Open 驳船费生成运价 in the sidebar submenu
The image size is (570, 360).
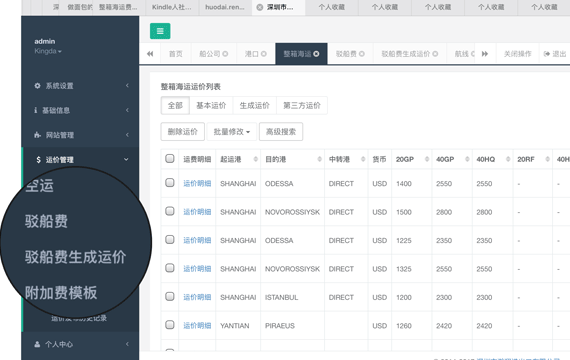point(75,257)
